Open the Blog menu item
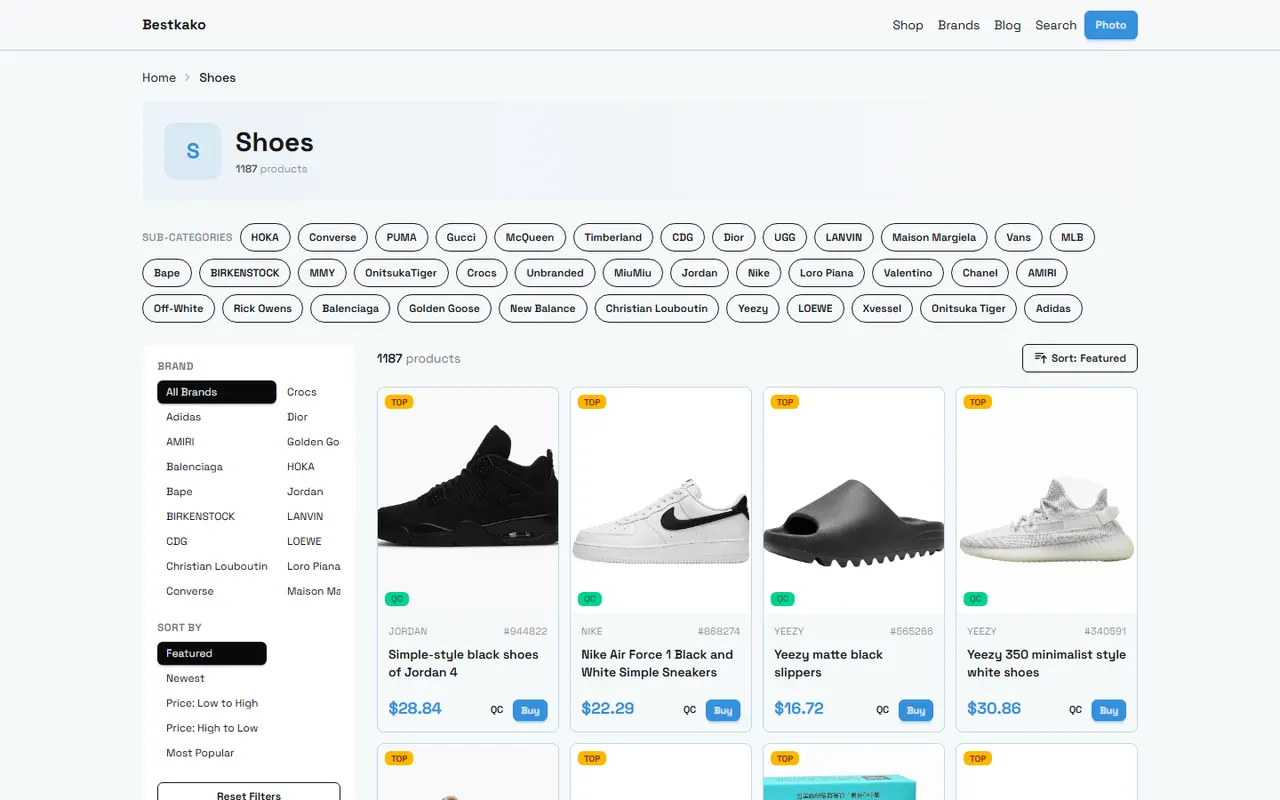 (1008, 25)
